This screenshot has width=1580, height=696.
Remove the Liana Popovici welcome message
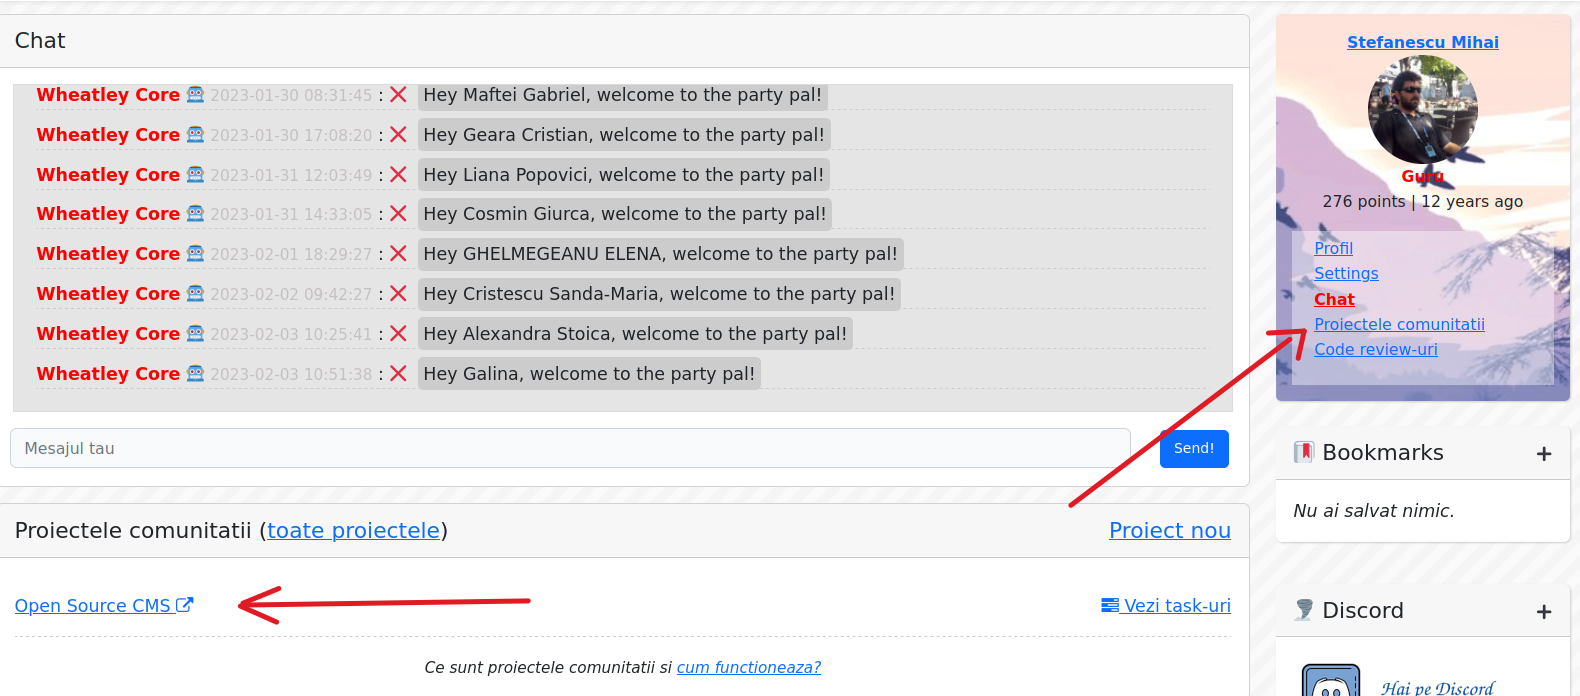point(398,175)
